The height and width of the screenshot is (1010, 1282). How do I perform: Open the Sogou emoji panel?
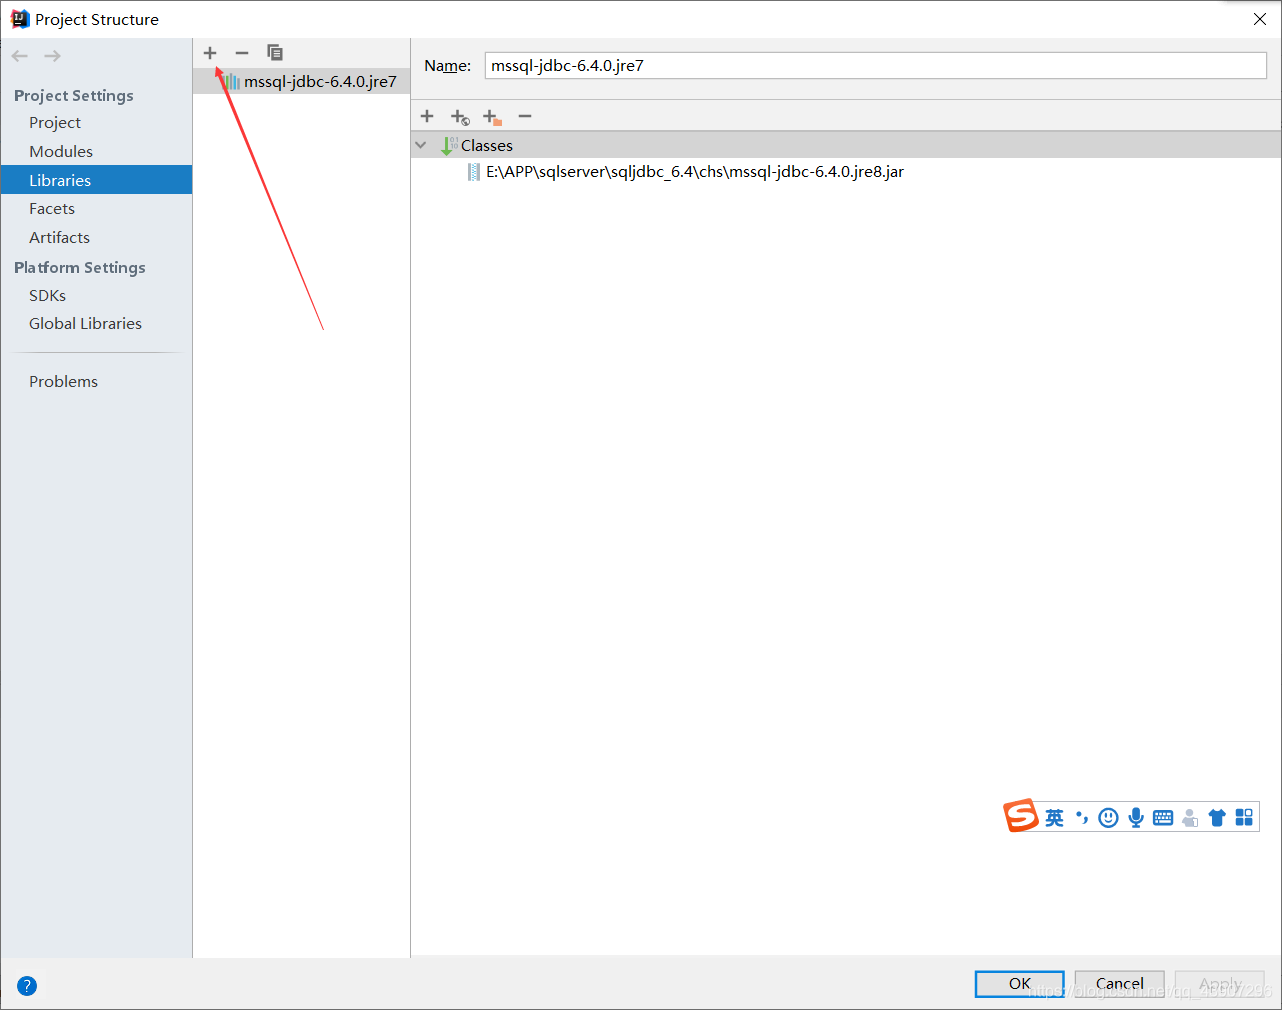coord(1108,818)
